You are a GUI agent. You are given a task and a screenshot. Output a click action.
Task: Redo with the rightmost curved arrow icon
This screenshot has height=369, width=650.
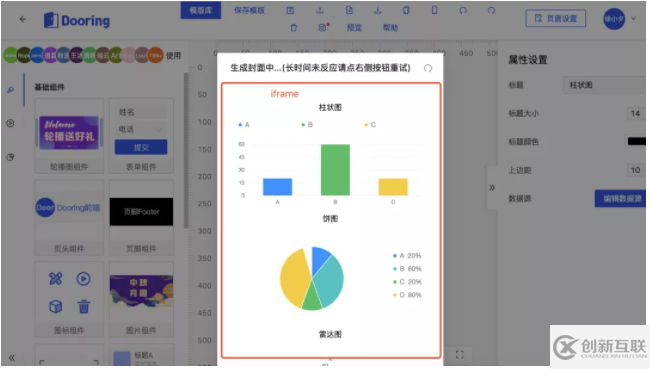491,10
